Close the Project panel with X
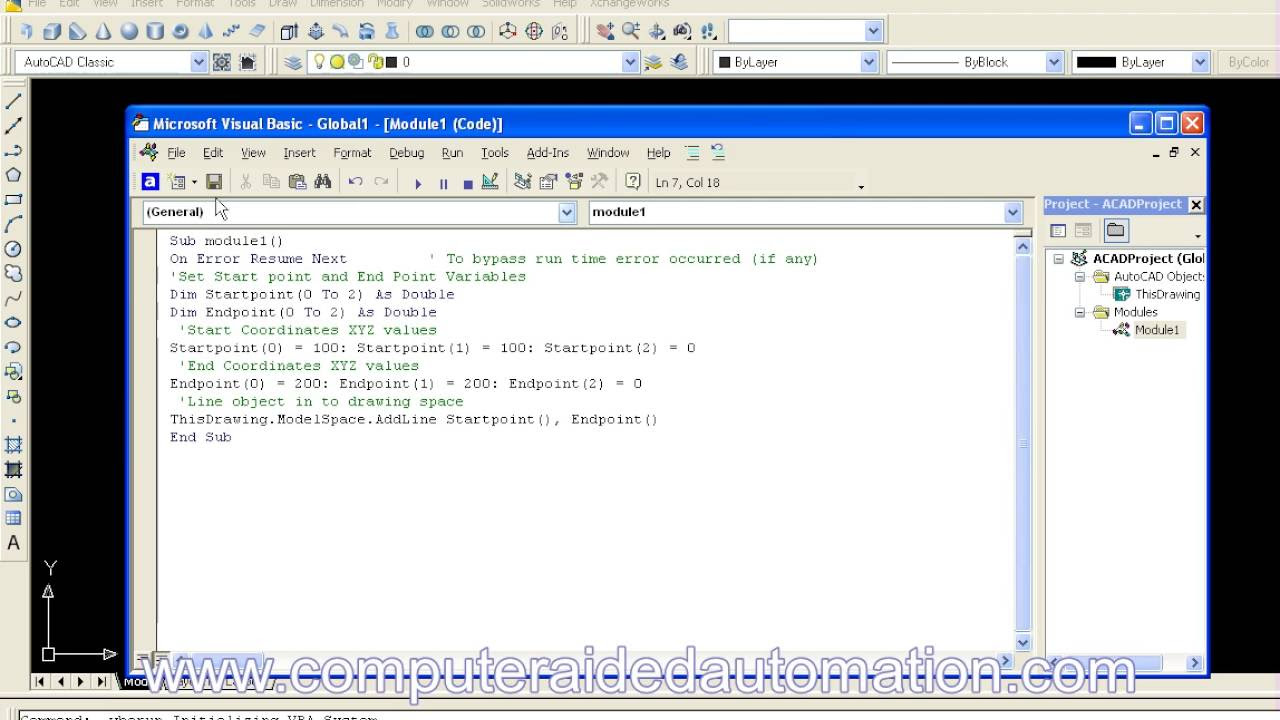This screenshot has width=1280, height=720. tap(1195, 204)
